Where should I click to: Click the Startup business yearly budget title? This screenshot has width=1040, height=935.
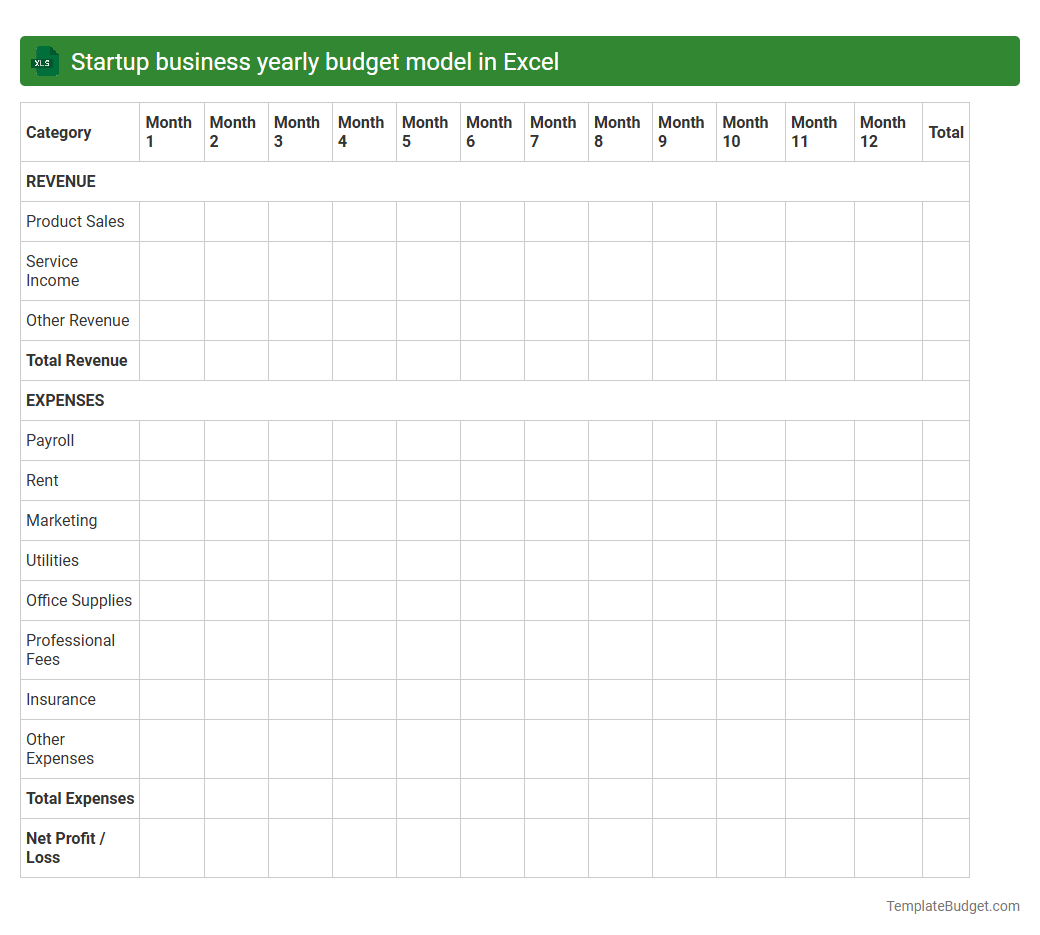[313, 61]
